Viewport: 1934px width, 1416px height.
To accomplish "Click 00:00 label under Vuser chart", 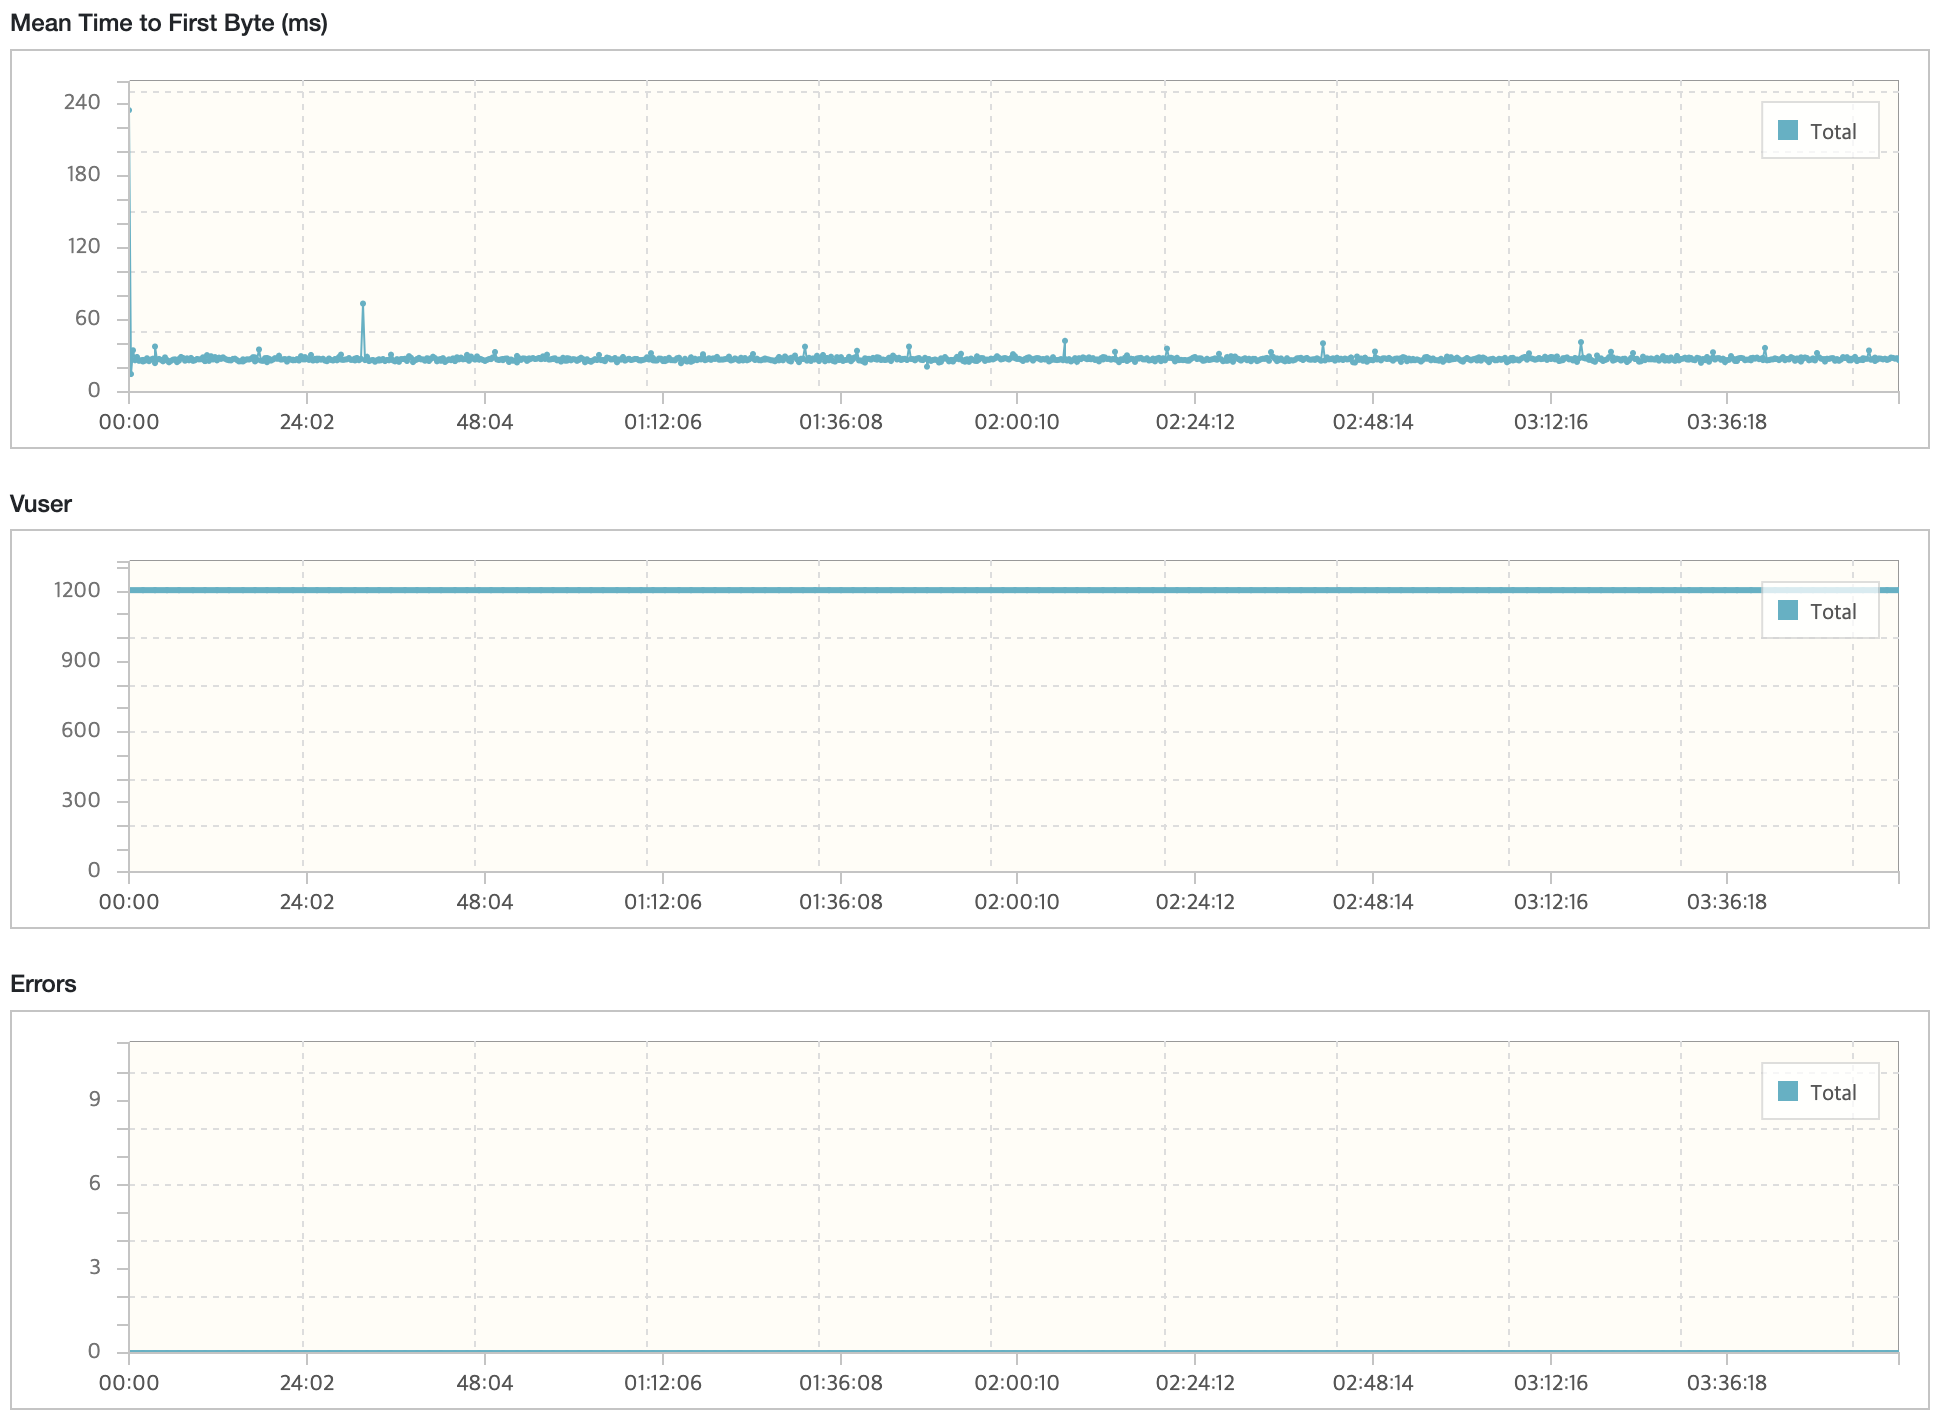I will (129, 902).
